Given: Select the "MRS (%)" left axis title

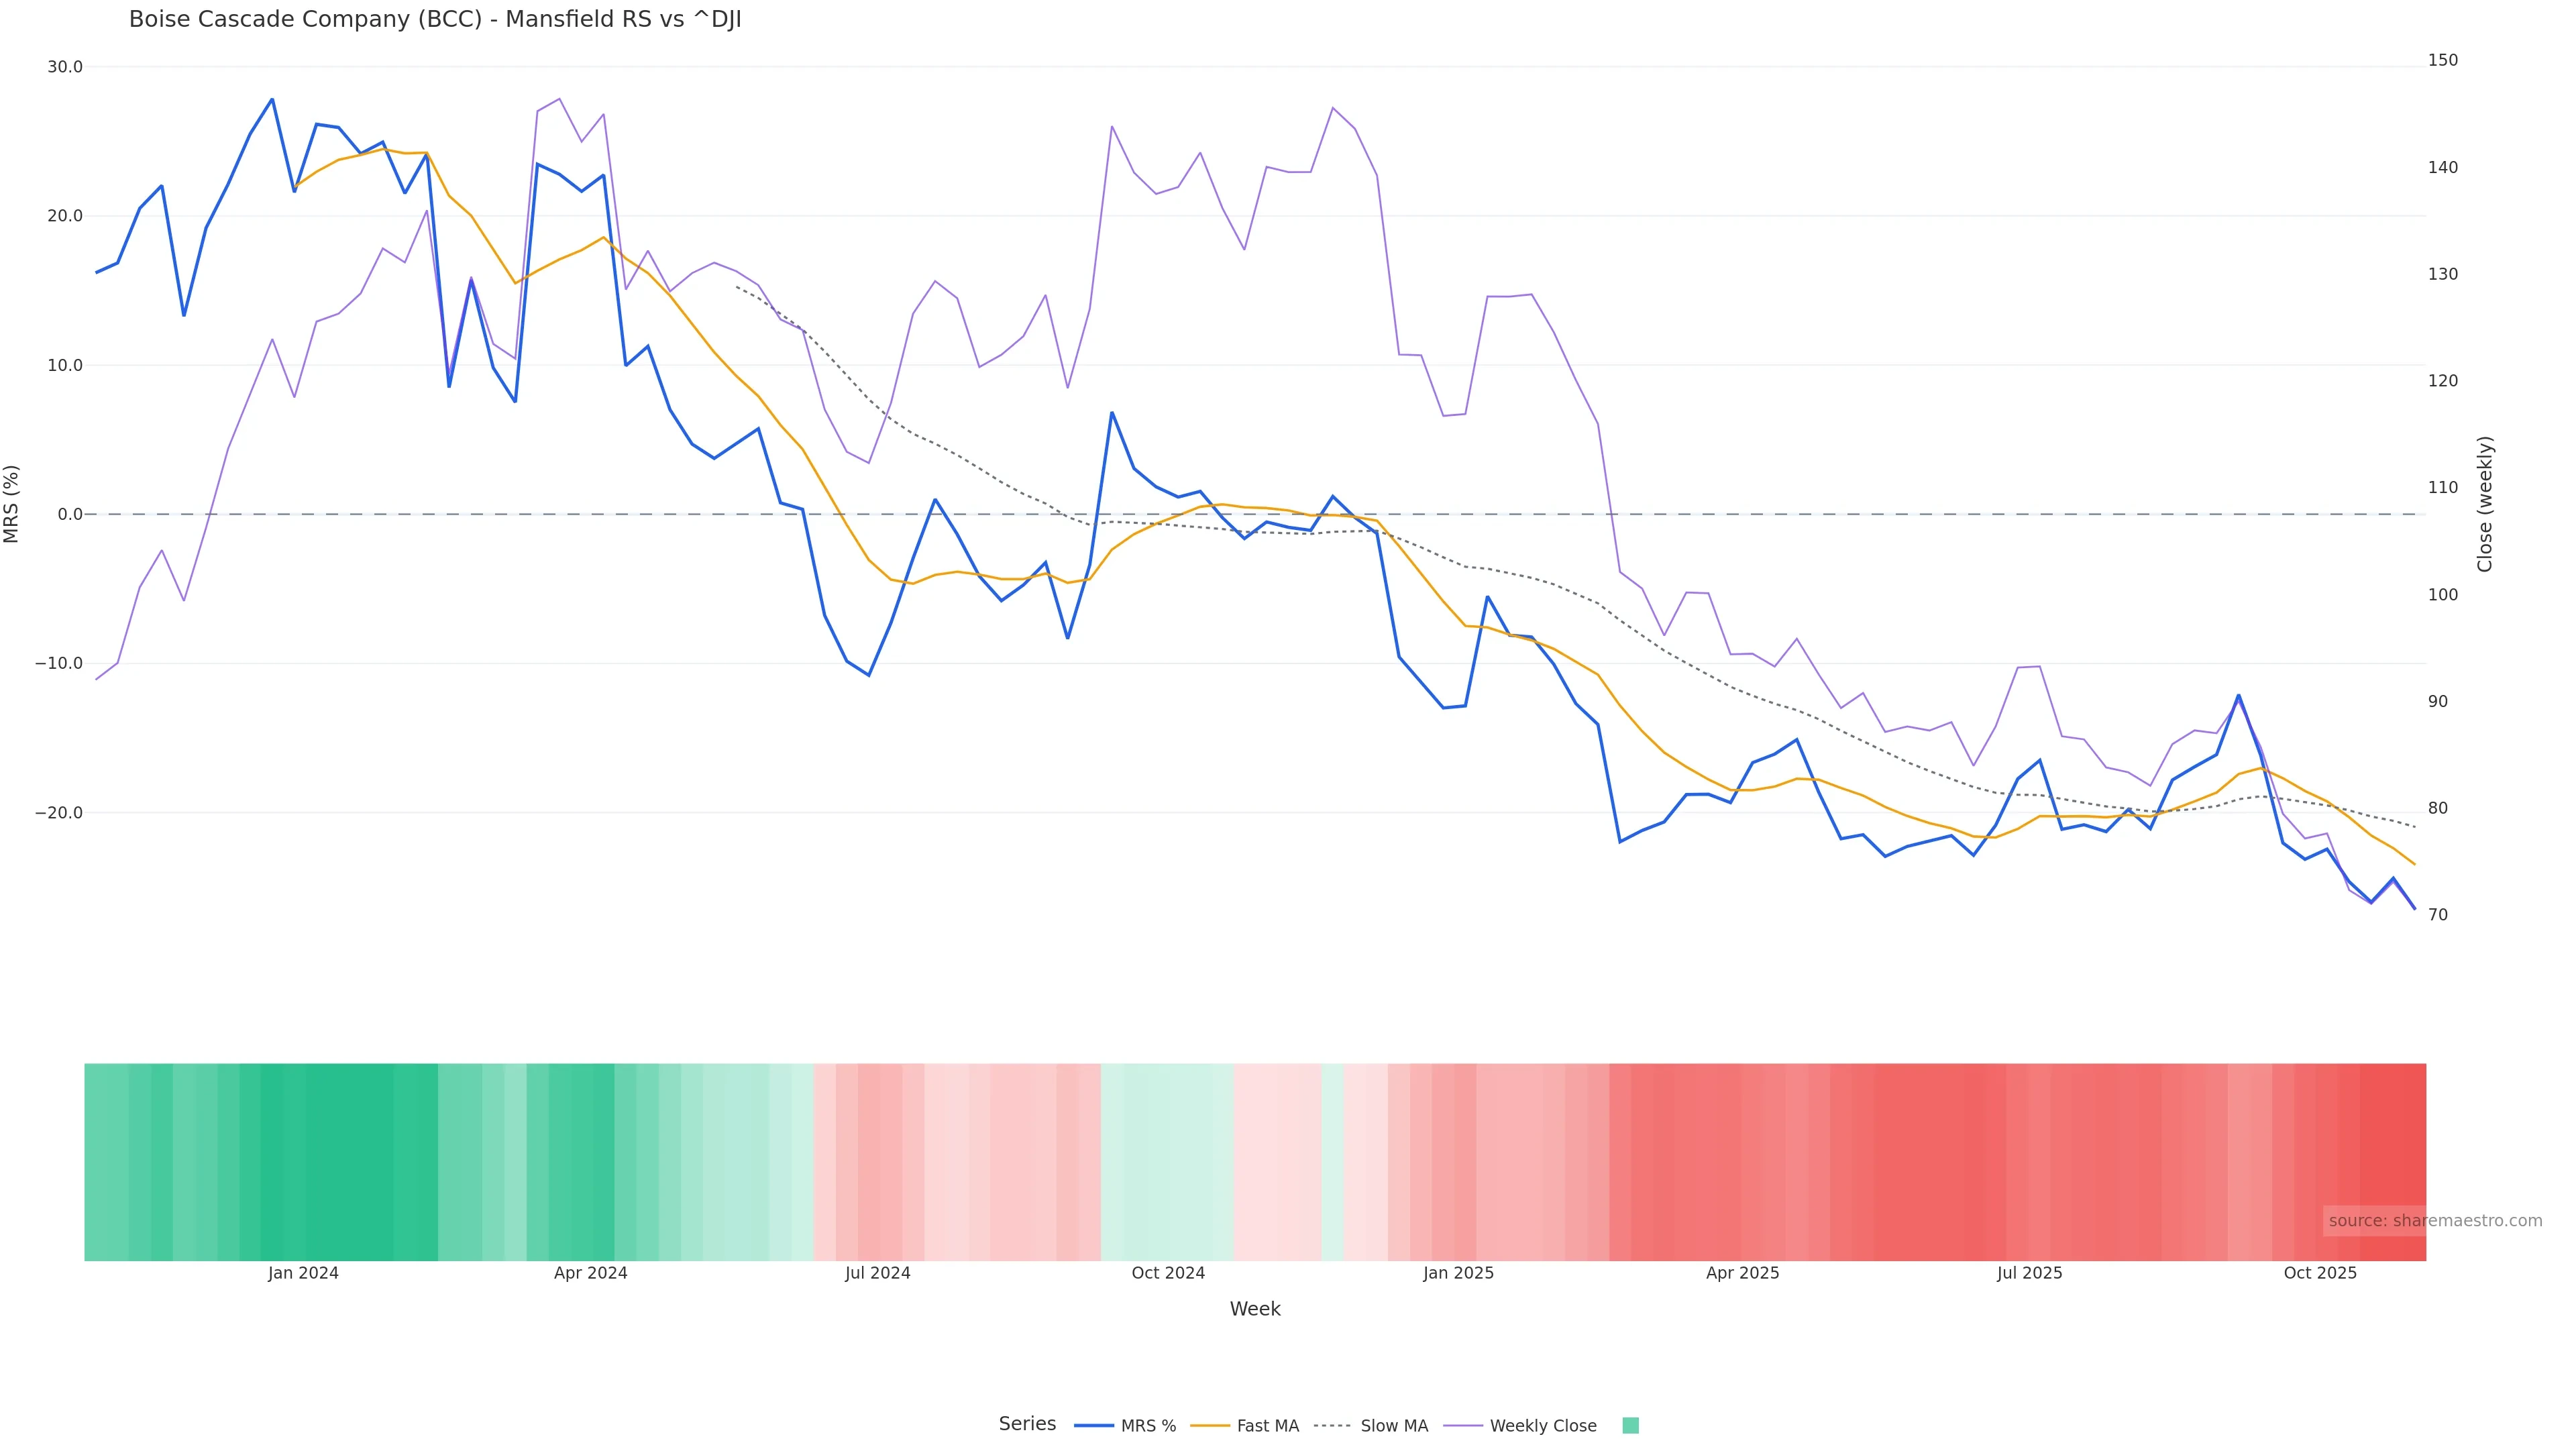Looking at the screenshot, I should (12, 503).
